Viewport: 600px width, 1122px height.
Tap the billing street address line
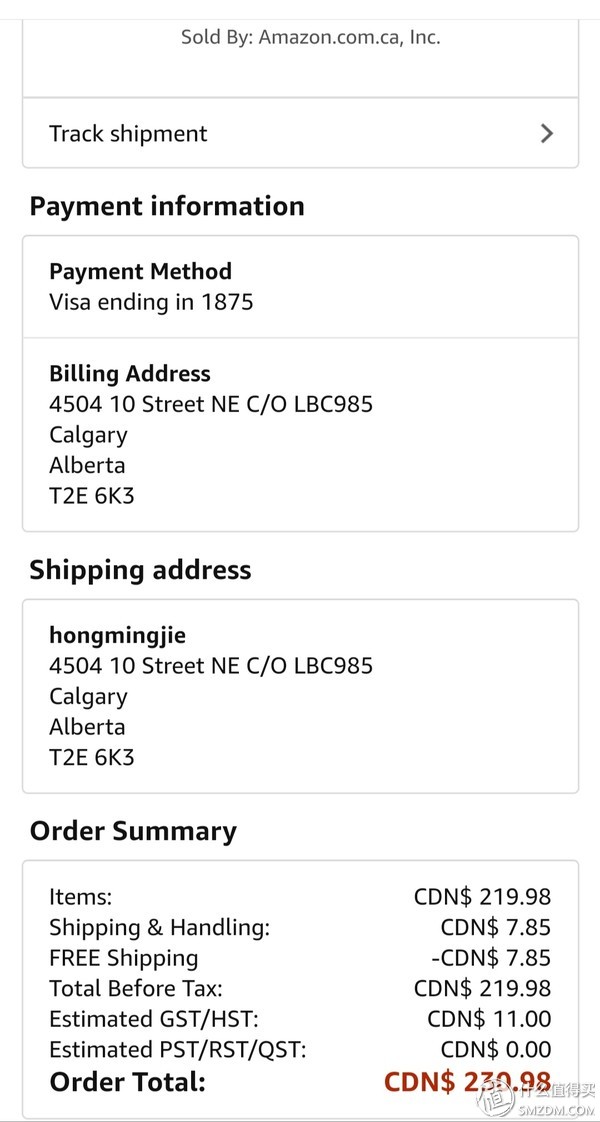pyautogui.click(x=211, y=404)
